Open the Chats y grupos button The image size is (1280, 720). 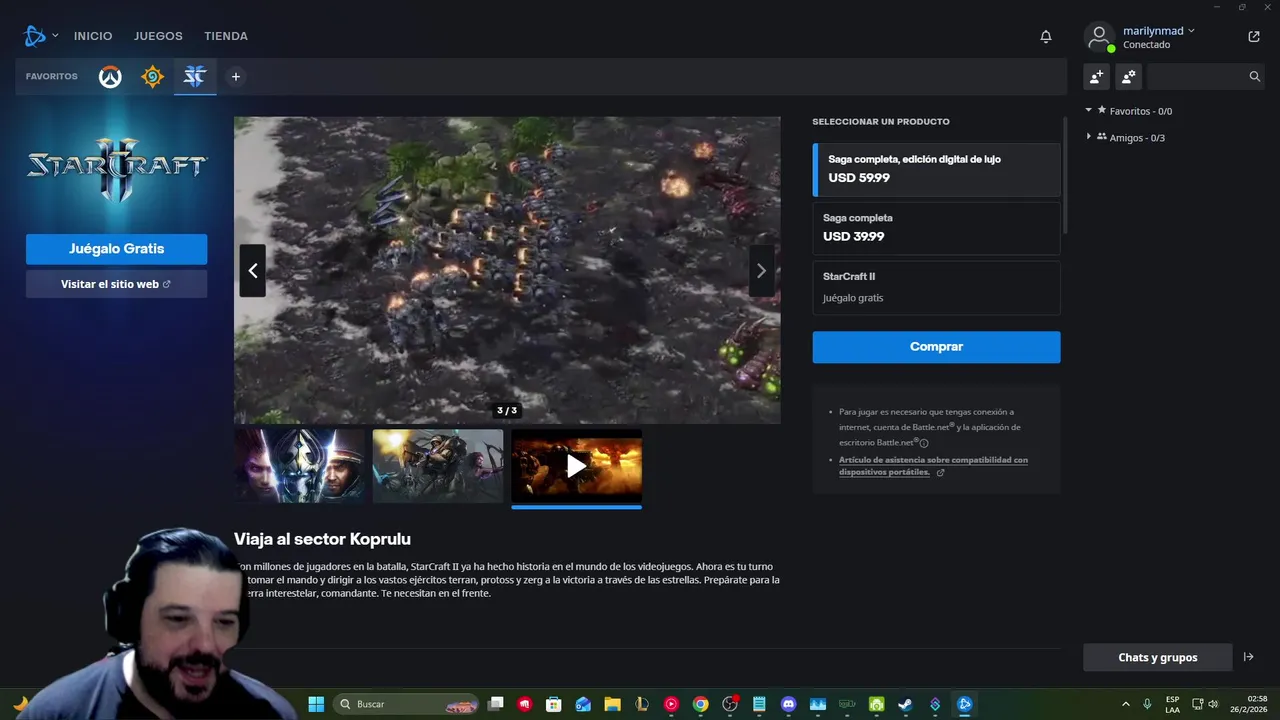point(1158,657)
